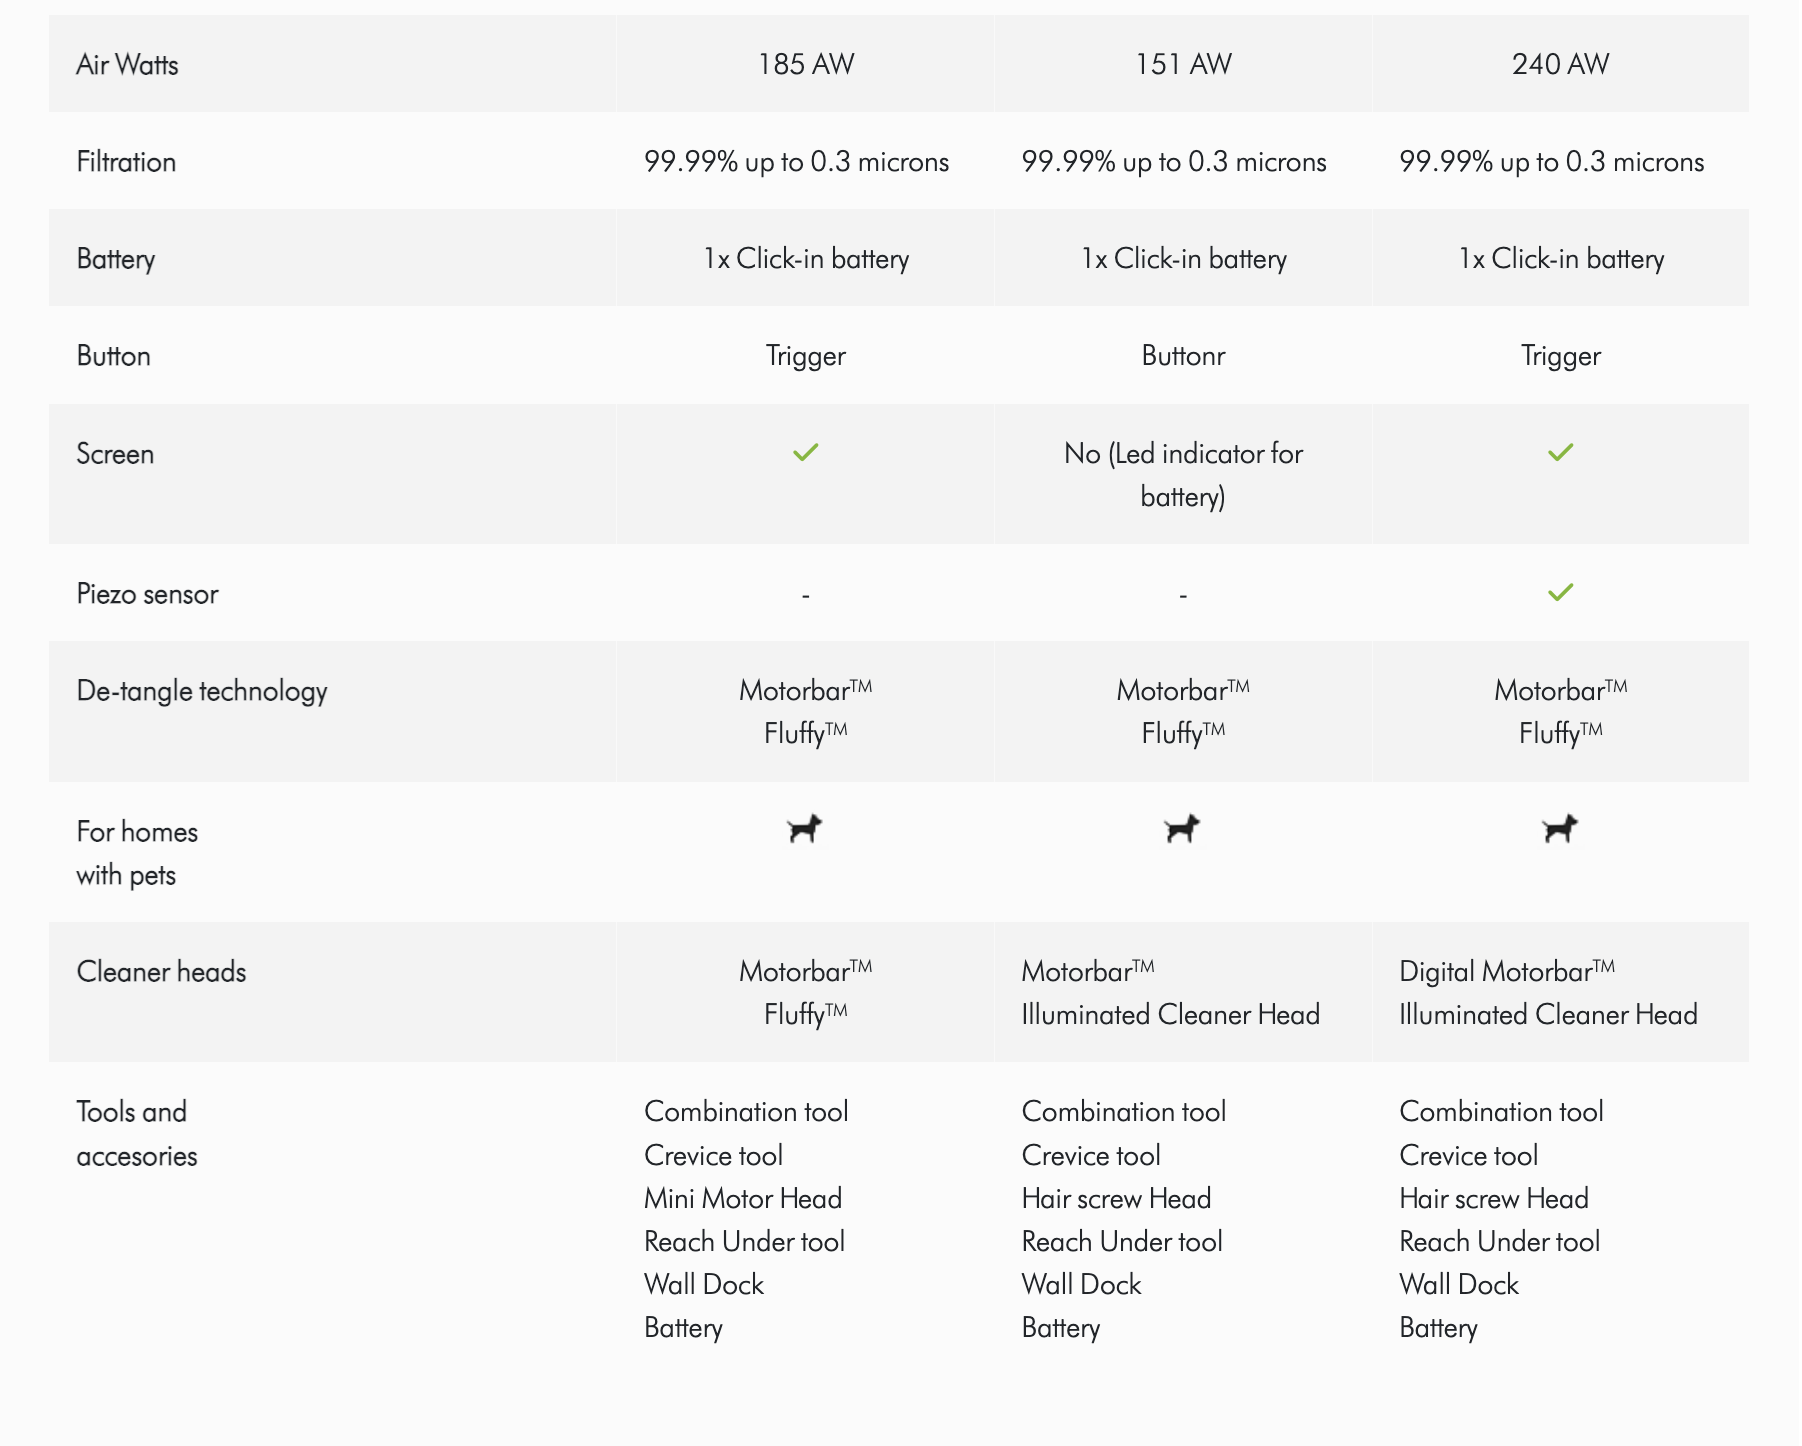Click the pet dog icon in first column
Screen dimensions: 1802x1446
pyautogui.click(x=805, y=829)
